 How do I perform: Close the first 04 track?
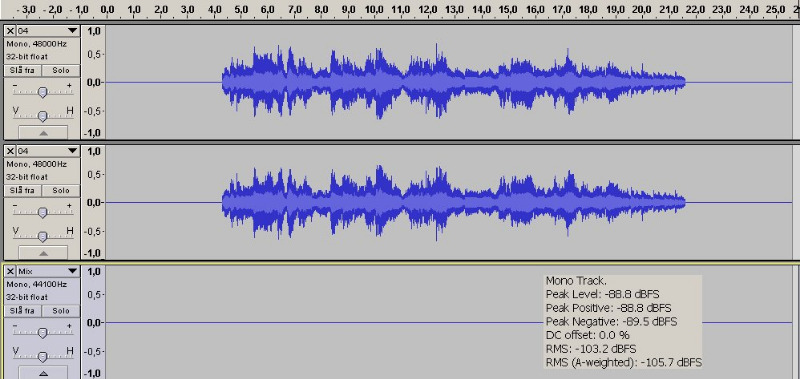10,31
